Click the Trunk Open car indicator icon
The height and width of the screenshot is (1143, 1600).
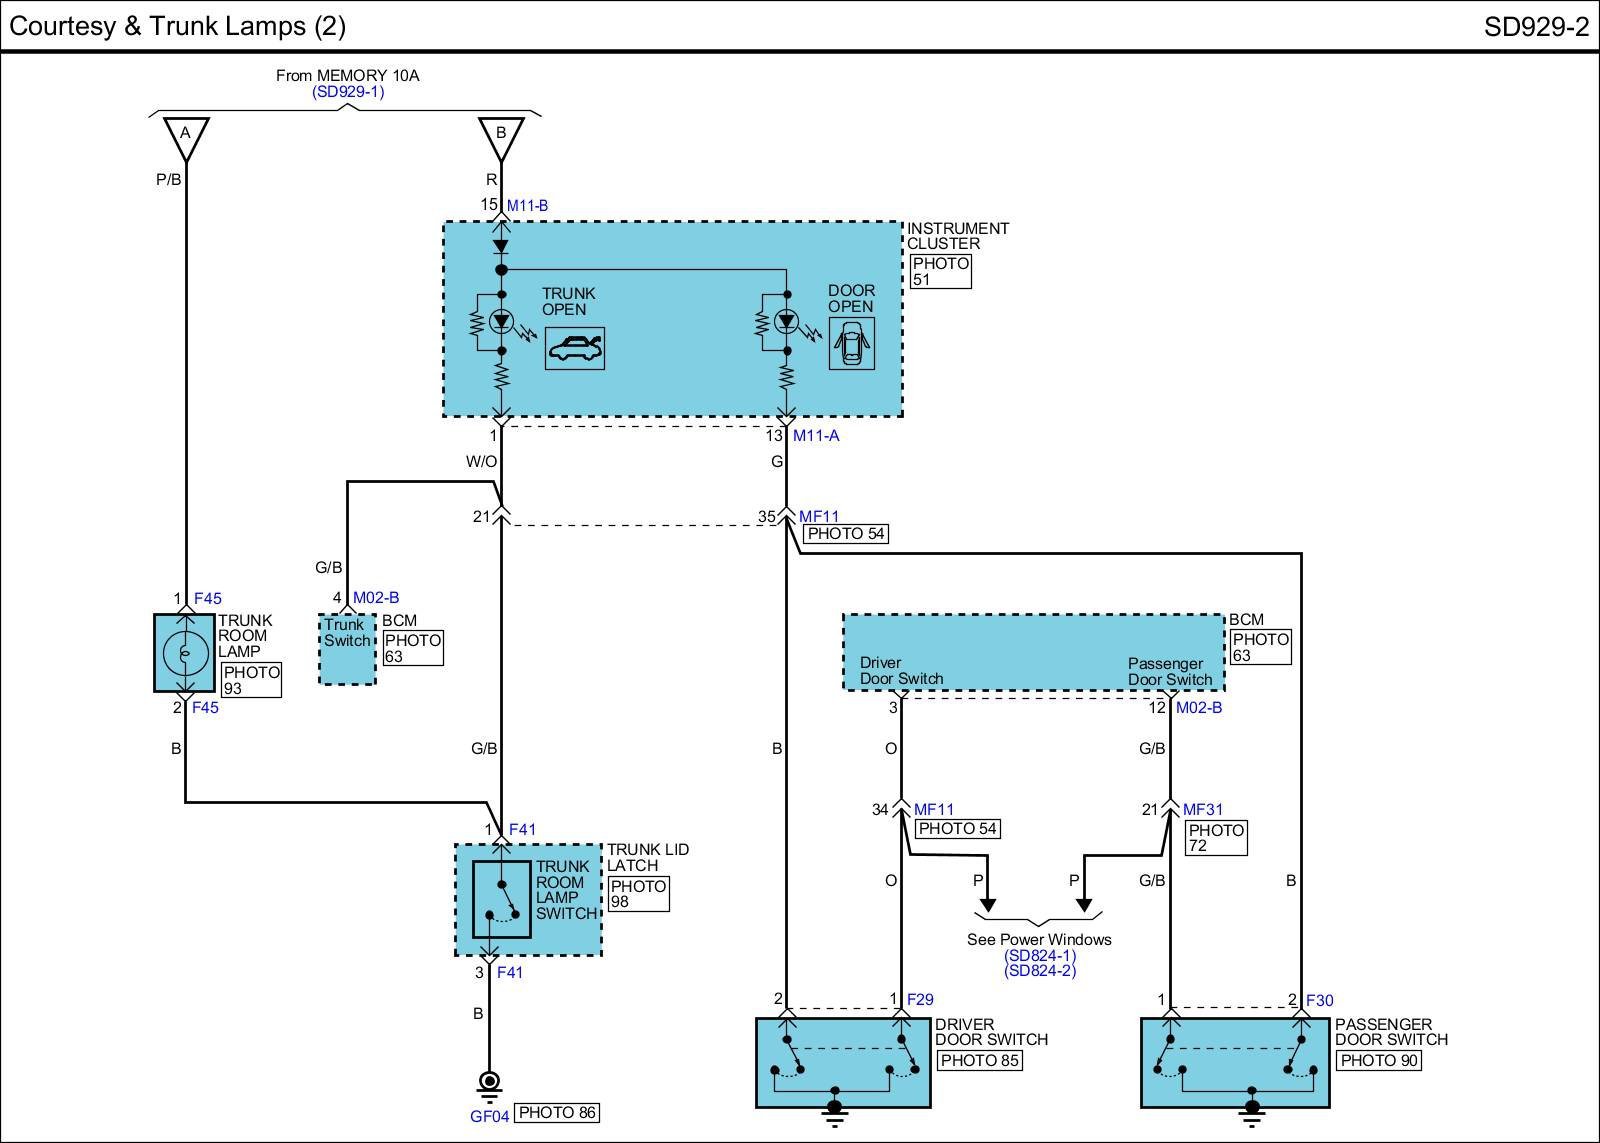click(x=574, y=348)
